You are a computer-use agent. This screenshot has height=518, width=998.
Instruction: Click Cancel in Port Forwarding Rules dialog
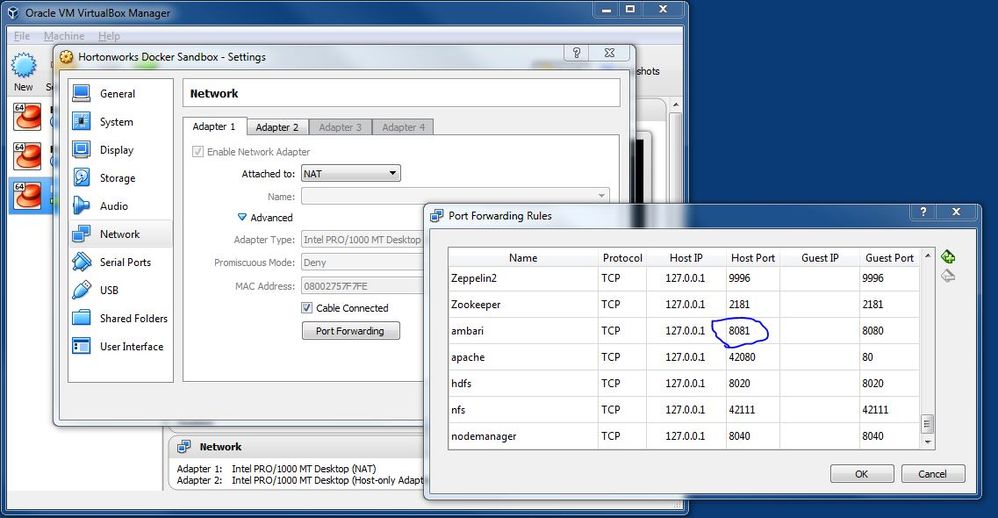(932, 474)
